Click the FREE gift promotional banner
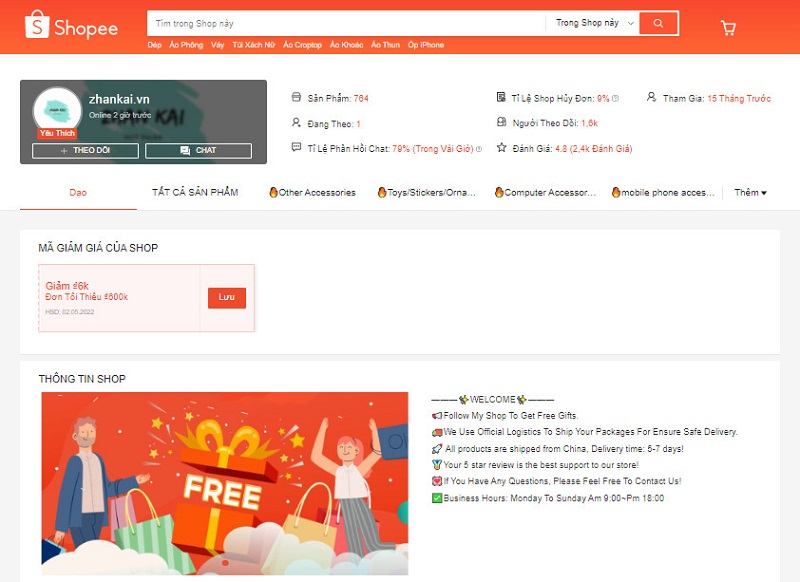Screen dimensions: 800x582 [224, 483]
